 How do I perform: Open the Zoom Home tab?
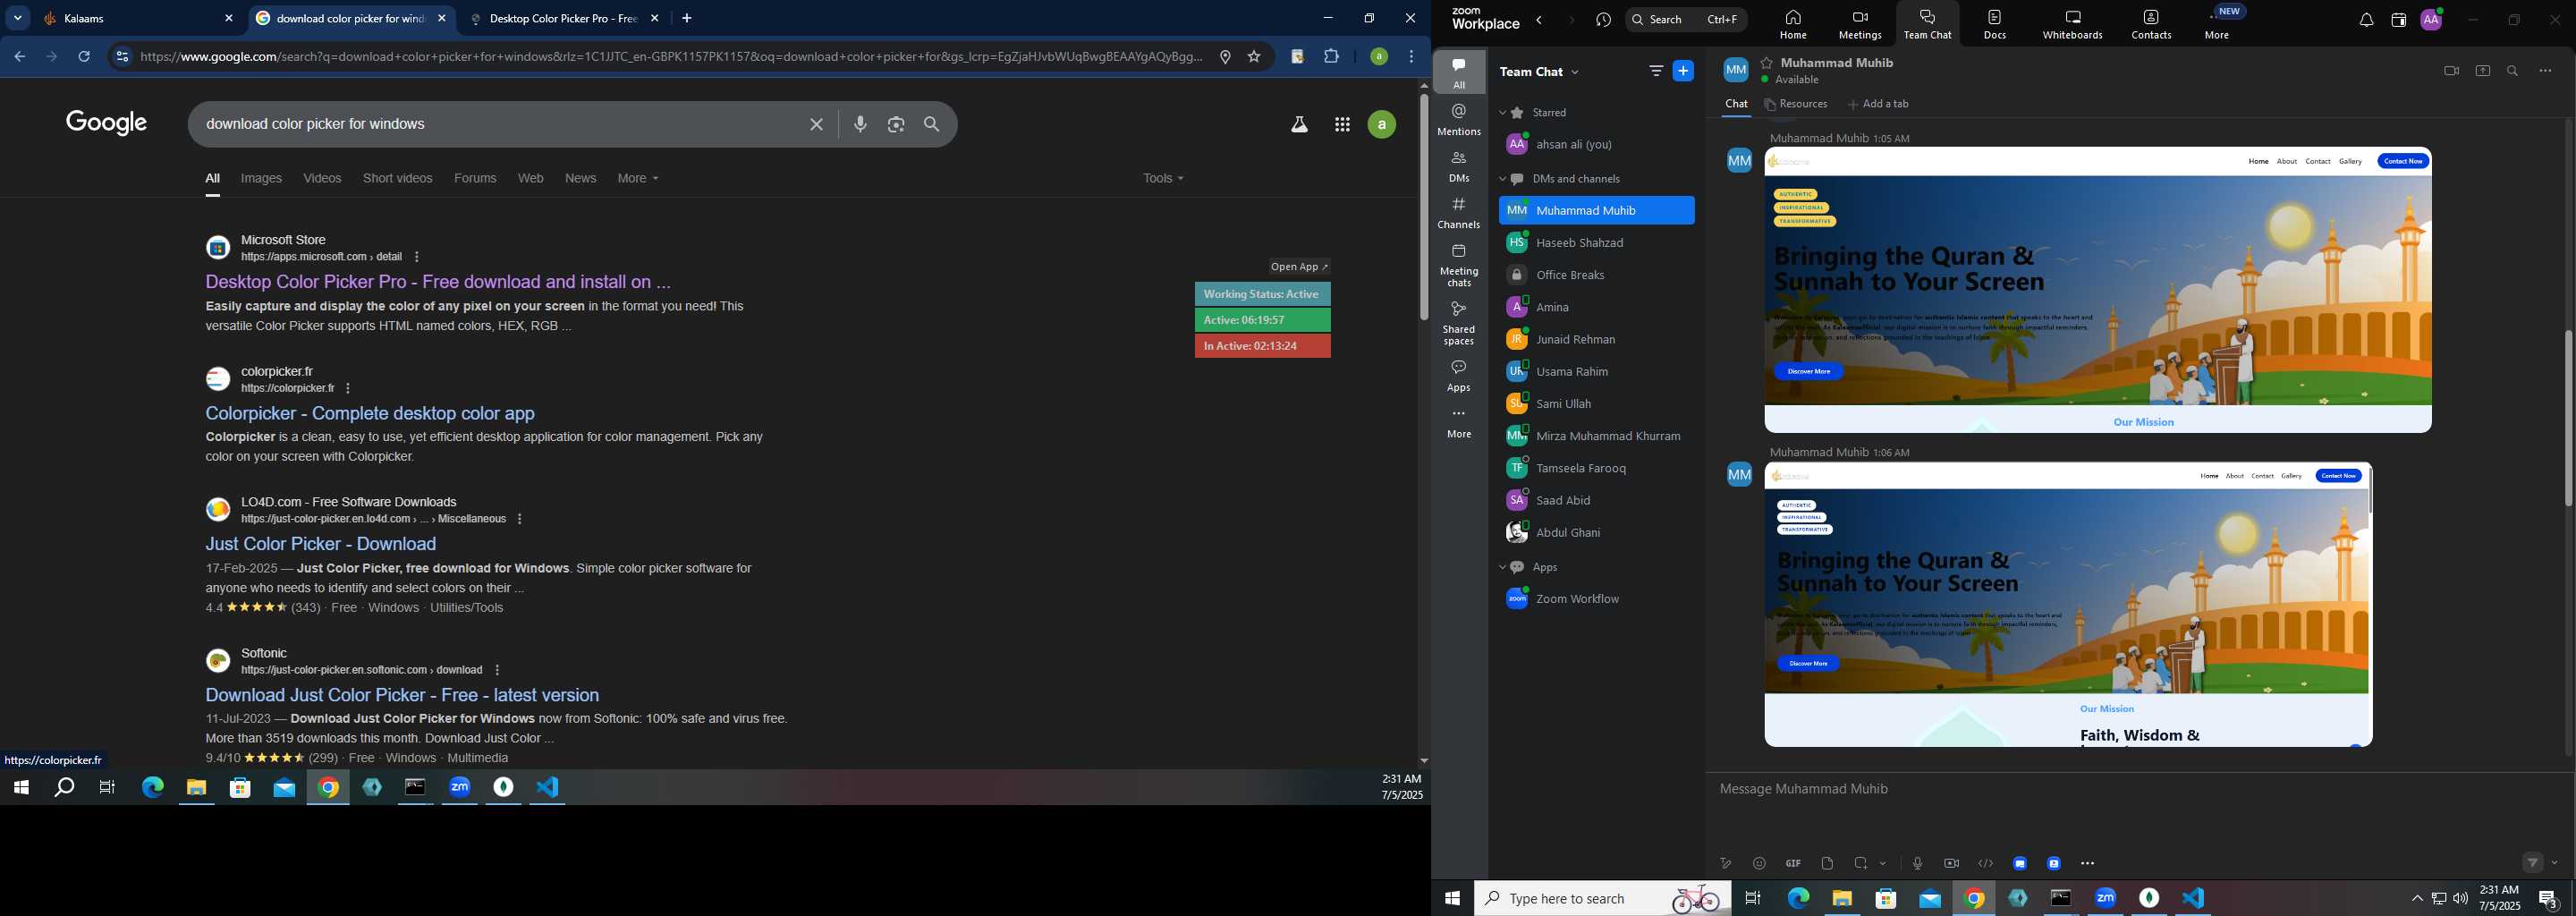coord(1793,24)
